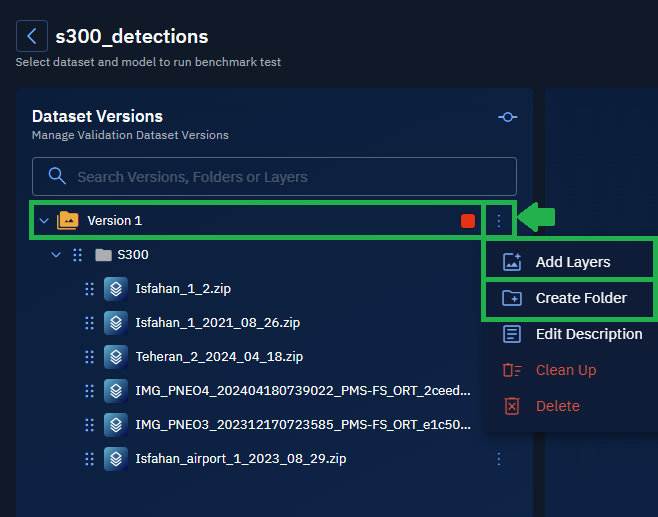
Task: Open three-dot menu for Version 1
Action: click(x=499, y=221)
